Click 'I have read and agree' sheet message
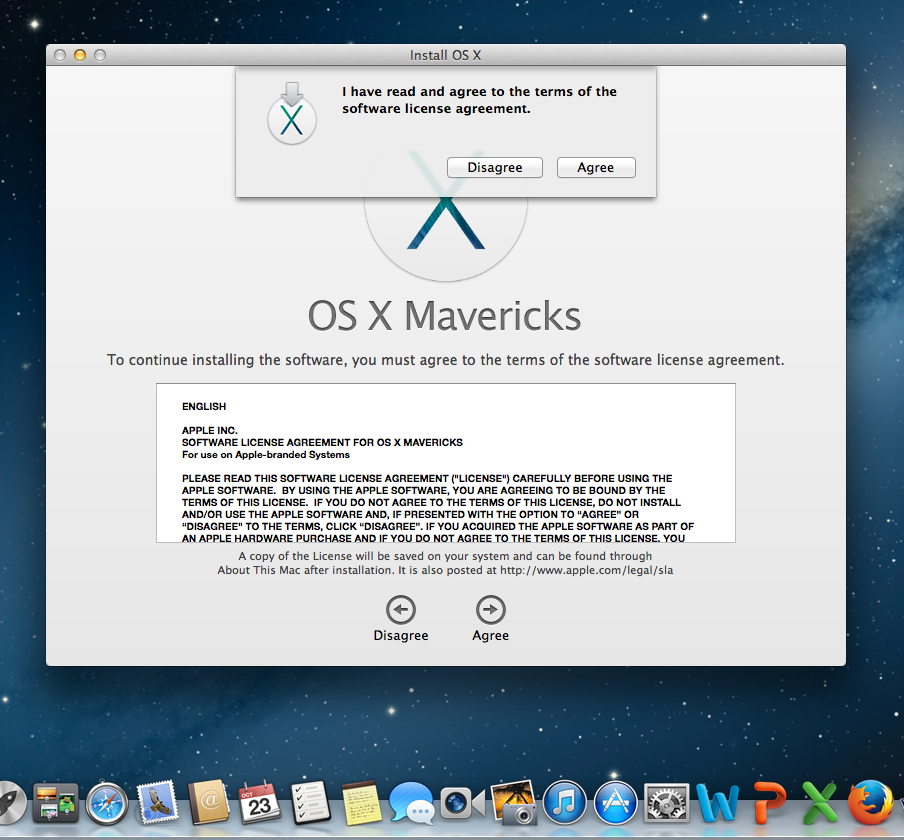The width and height of the screenshot is (904, 840). 479,100
